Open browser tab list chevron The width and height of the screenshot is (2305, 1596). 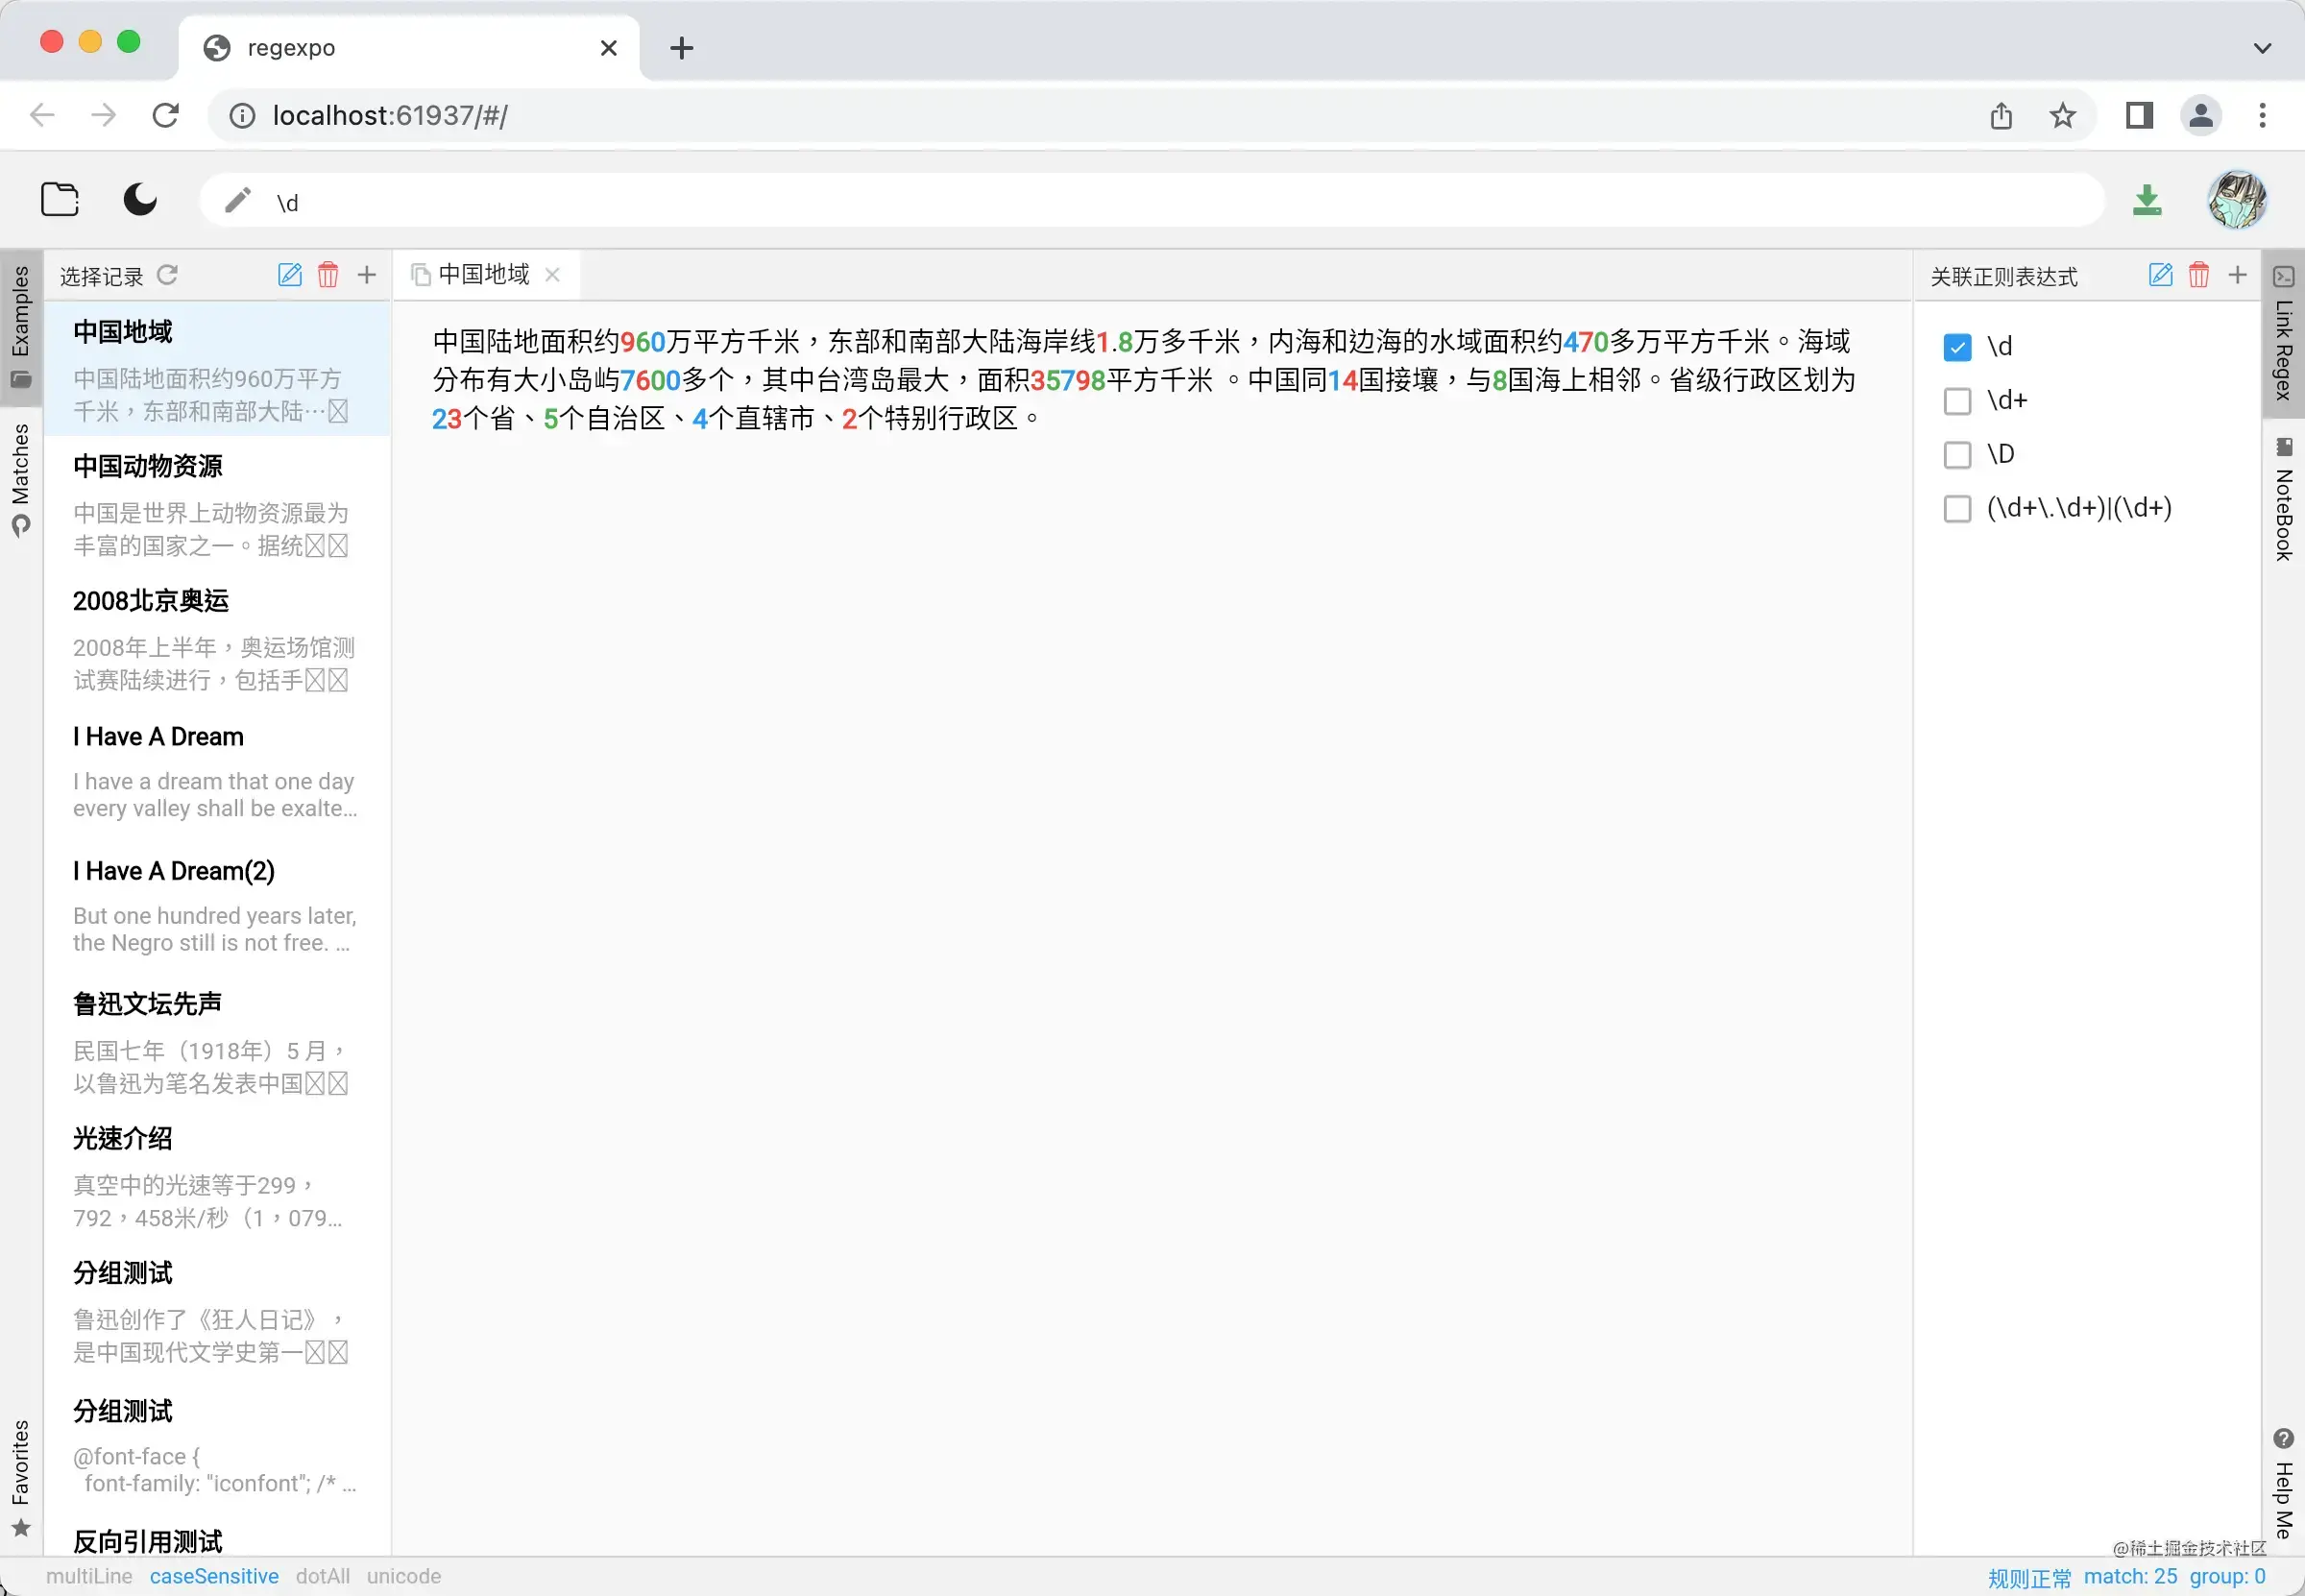(2262, 48)
